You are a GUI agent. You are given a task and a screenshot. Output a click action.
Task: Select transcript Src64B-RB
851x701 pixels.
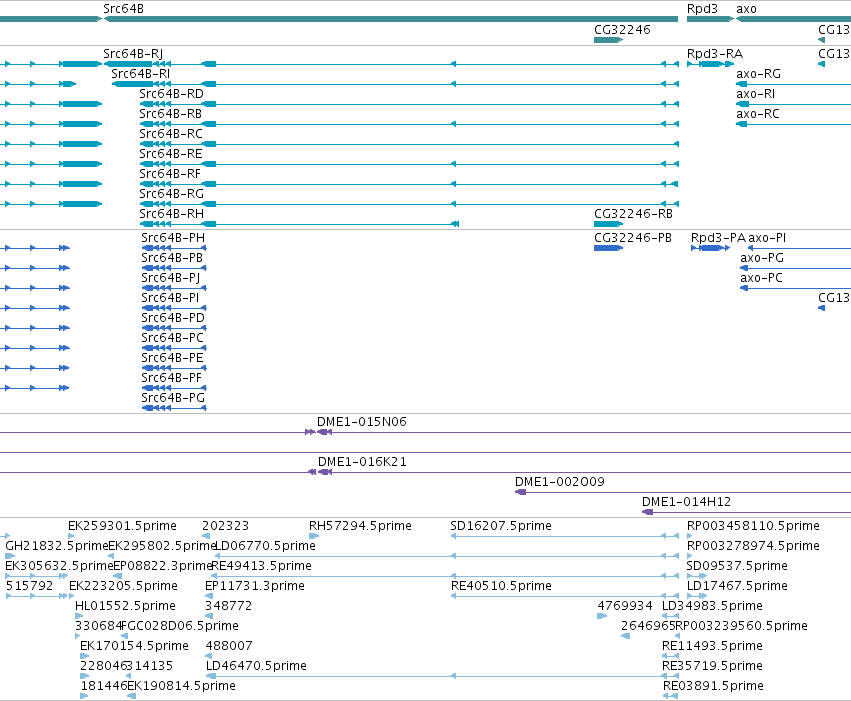pyautogui.click(x=170, y=114)
